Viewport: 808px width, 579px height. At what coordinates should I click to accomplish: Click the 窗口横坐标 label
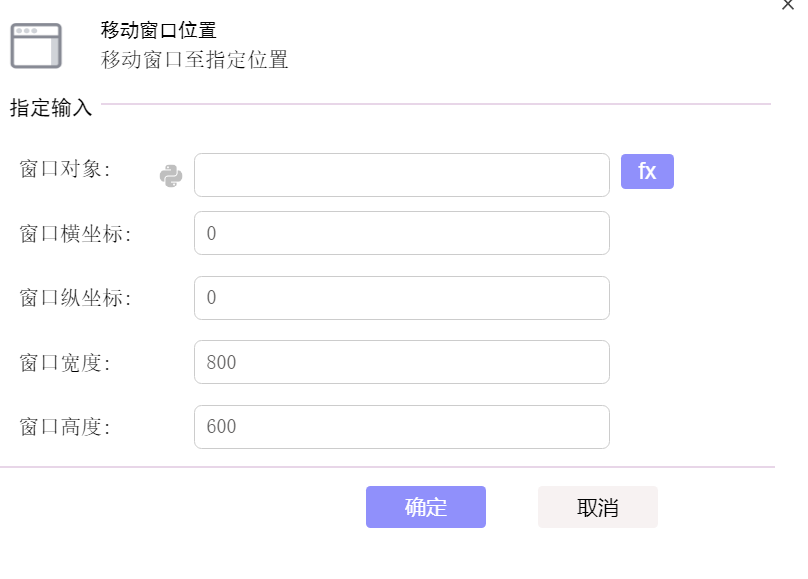pyautogui.click(x=75, y=233)
